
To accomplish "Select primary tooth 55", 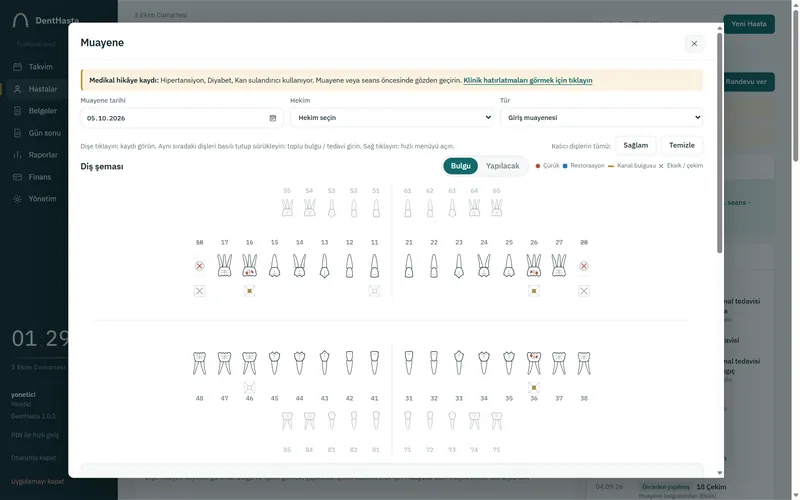I will point(287,208).
